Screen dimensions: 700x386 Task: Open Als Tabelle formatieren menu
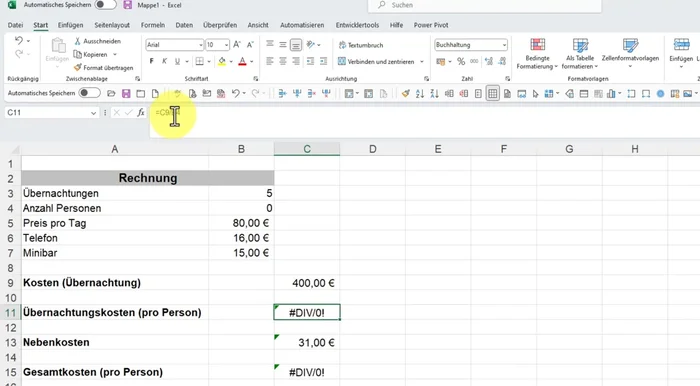(579, 54)
